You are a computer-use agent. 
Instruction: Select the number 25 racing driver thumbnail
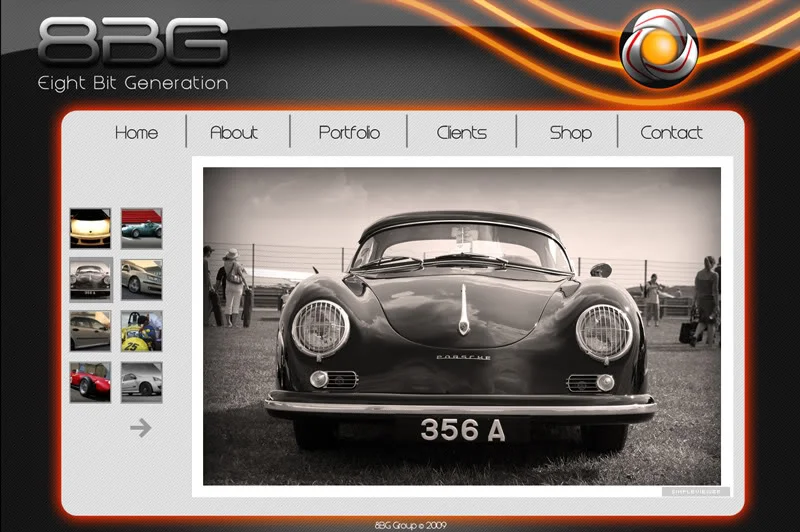141,331
